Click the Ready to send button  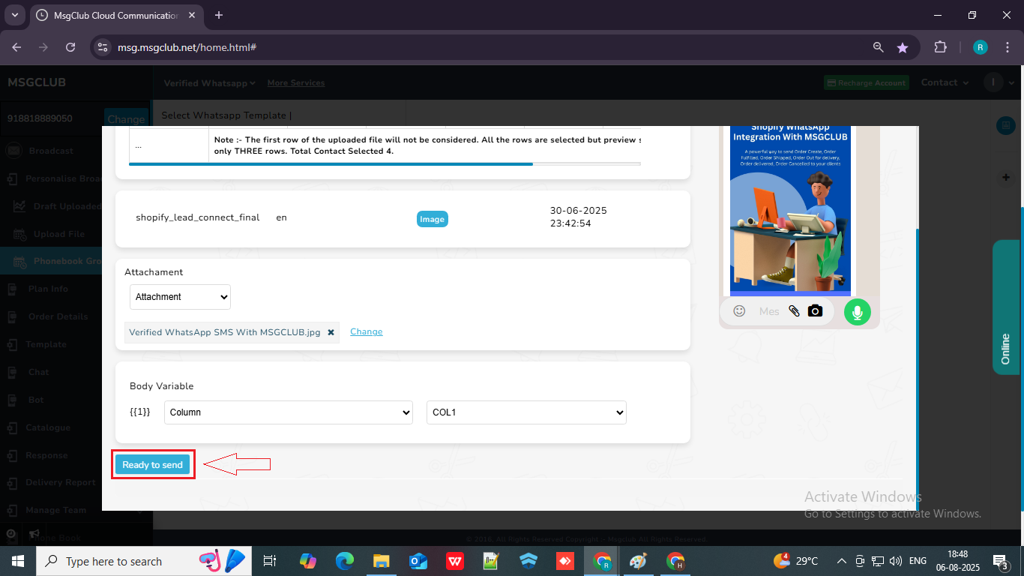[x=152, y=465]
